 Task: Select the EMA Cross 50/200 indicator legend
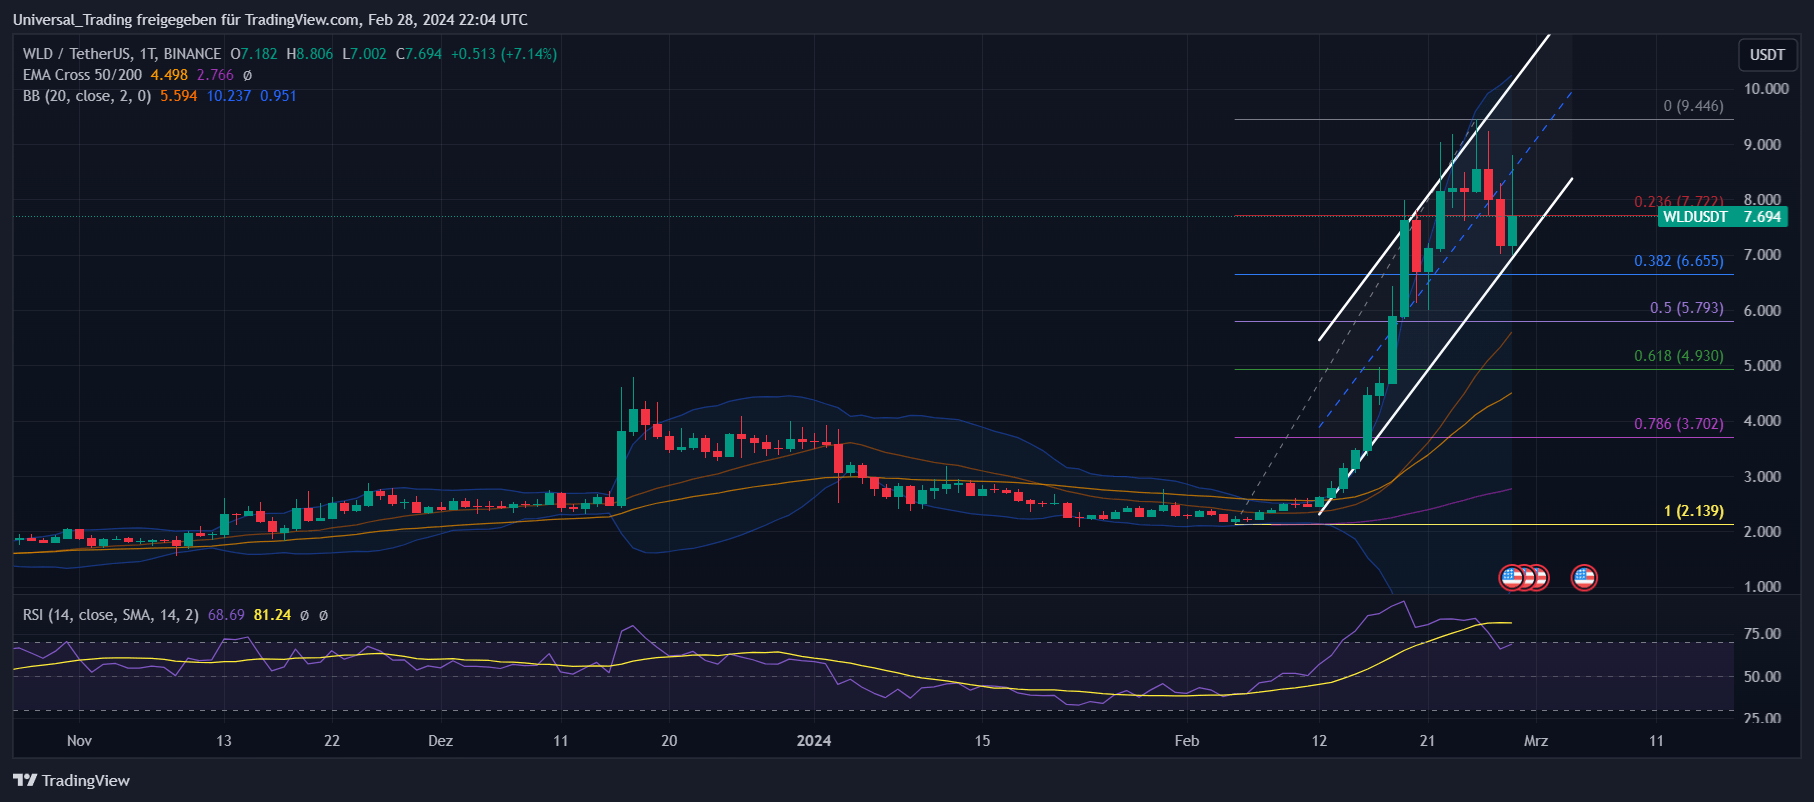pyautogui.click(x=83, y=75)
